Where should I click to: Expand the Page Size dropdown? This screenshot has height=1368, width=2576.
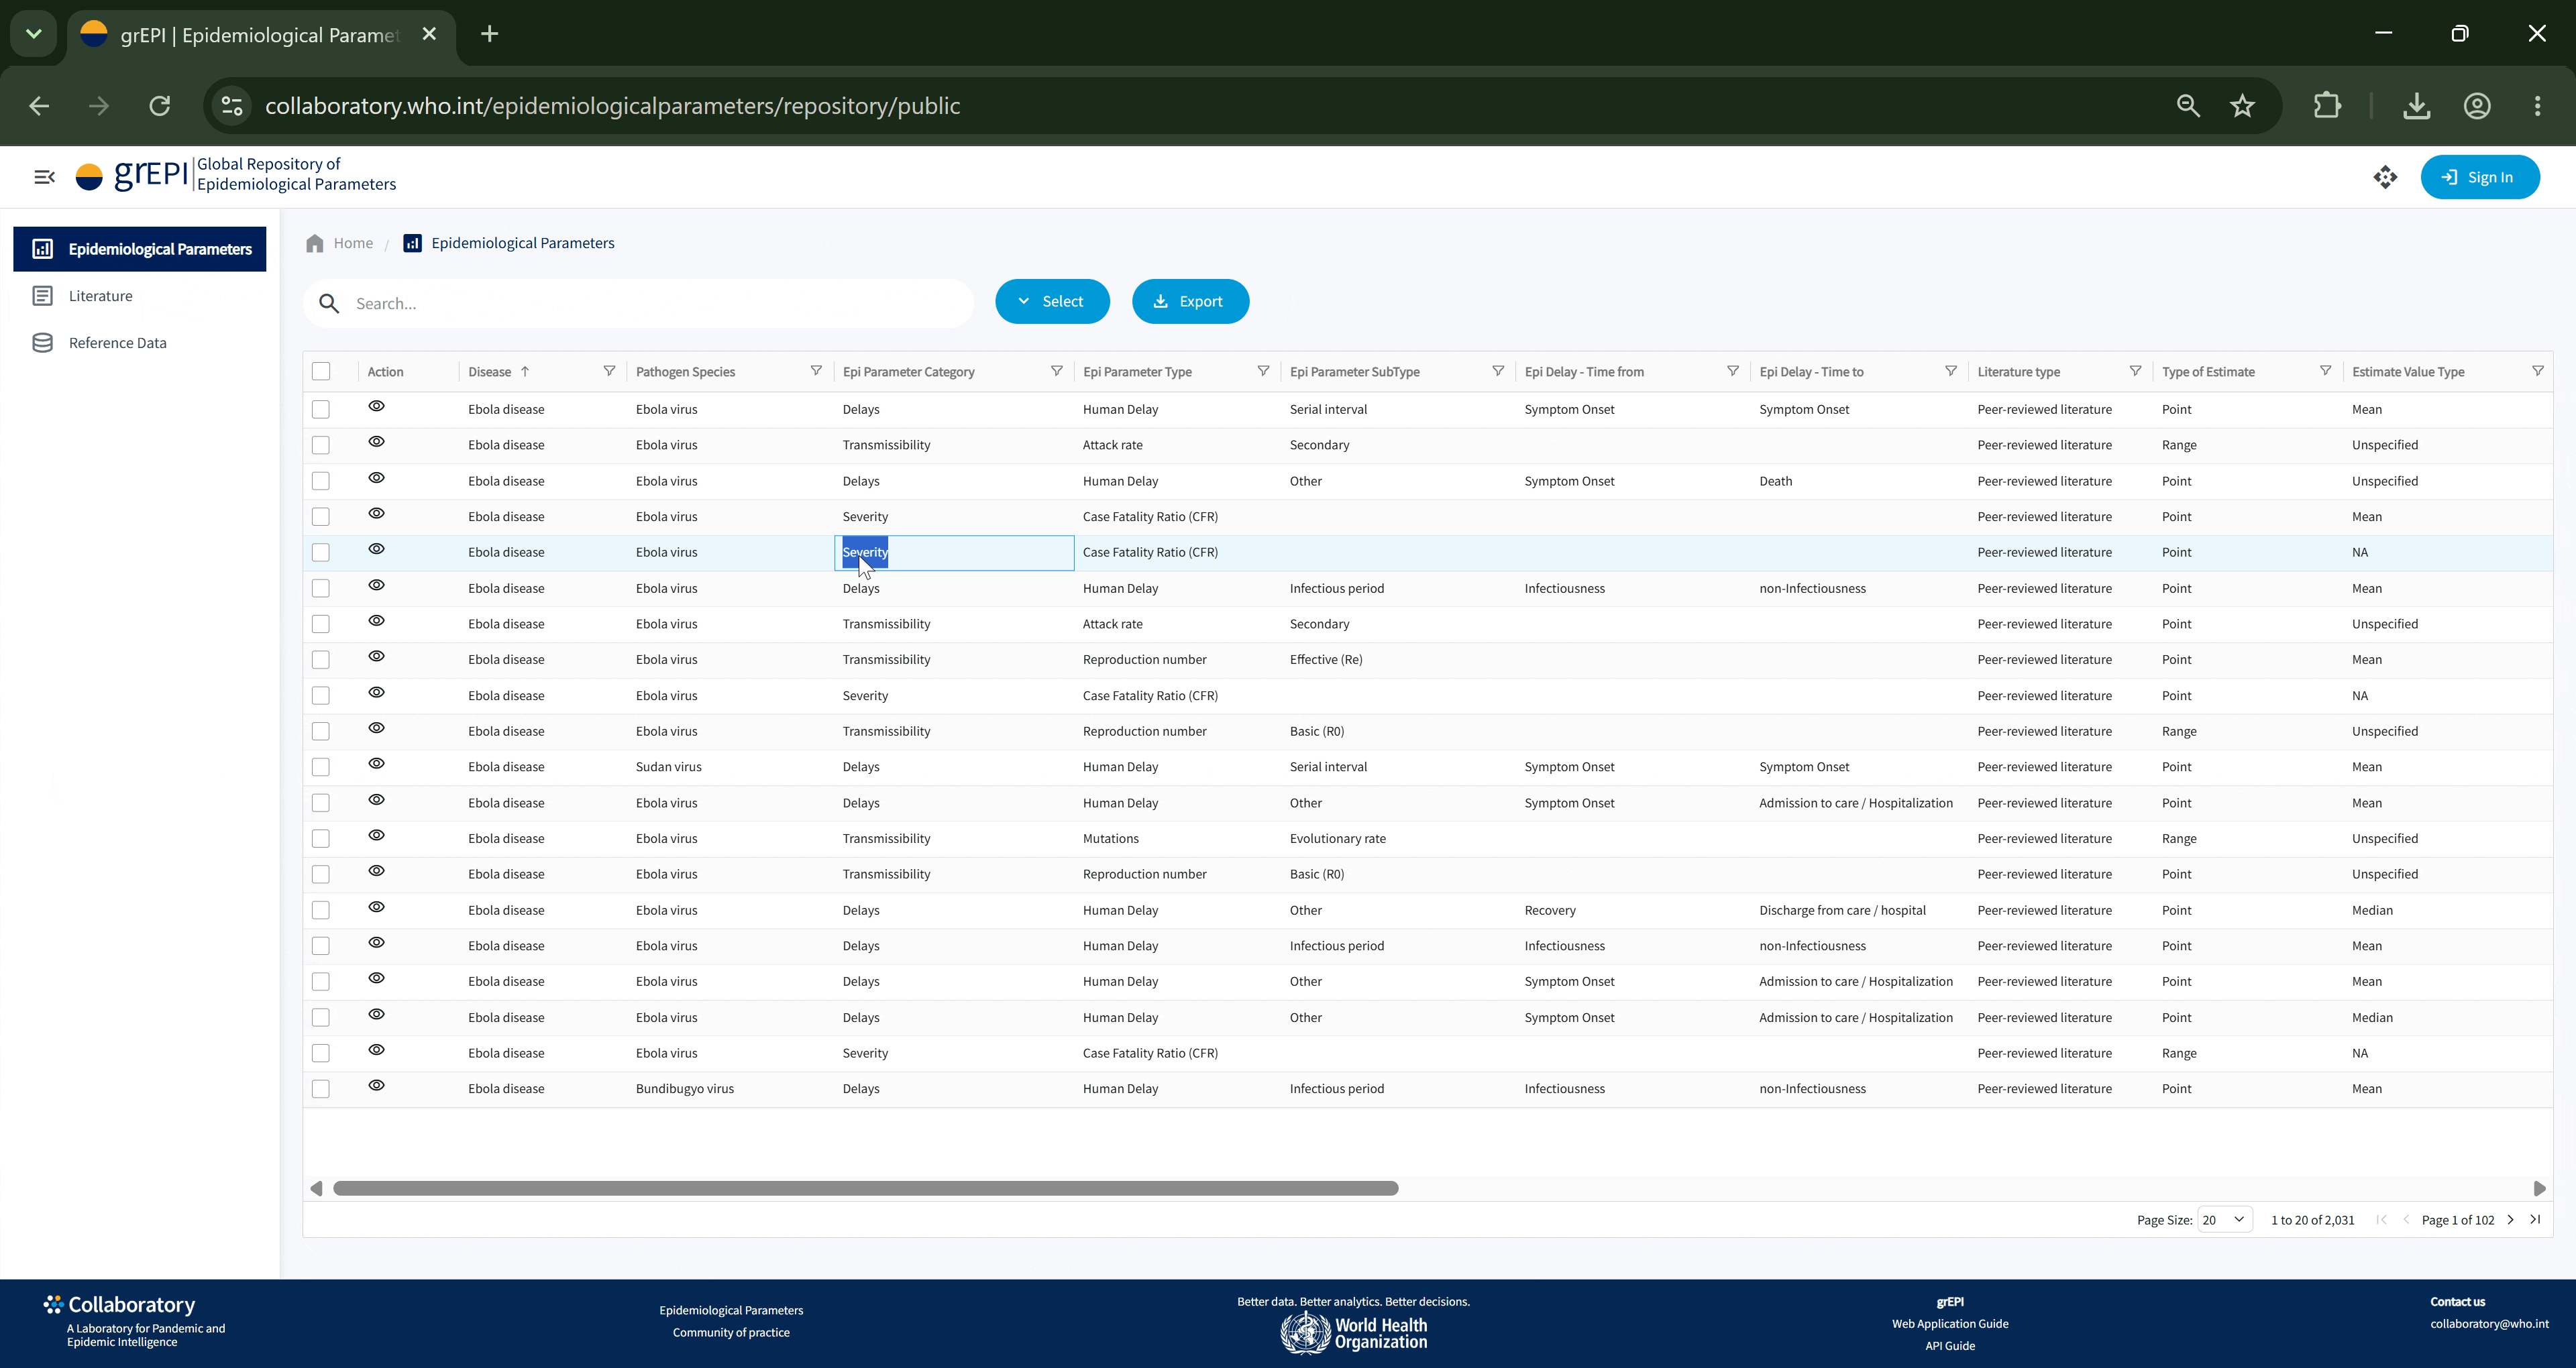[x=2225, y=1219]
